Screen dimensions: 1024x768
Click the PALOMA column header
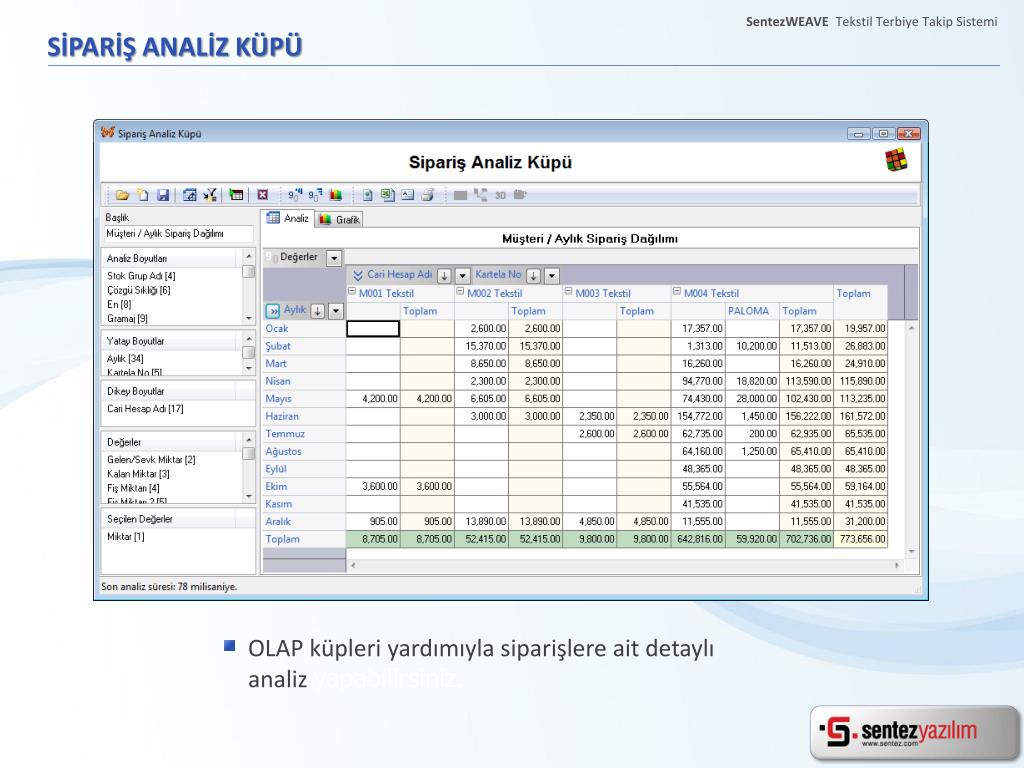752,311
